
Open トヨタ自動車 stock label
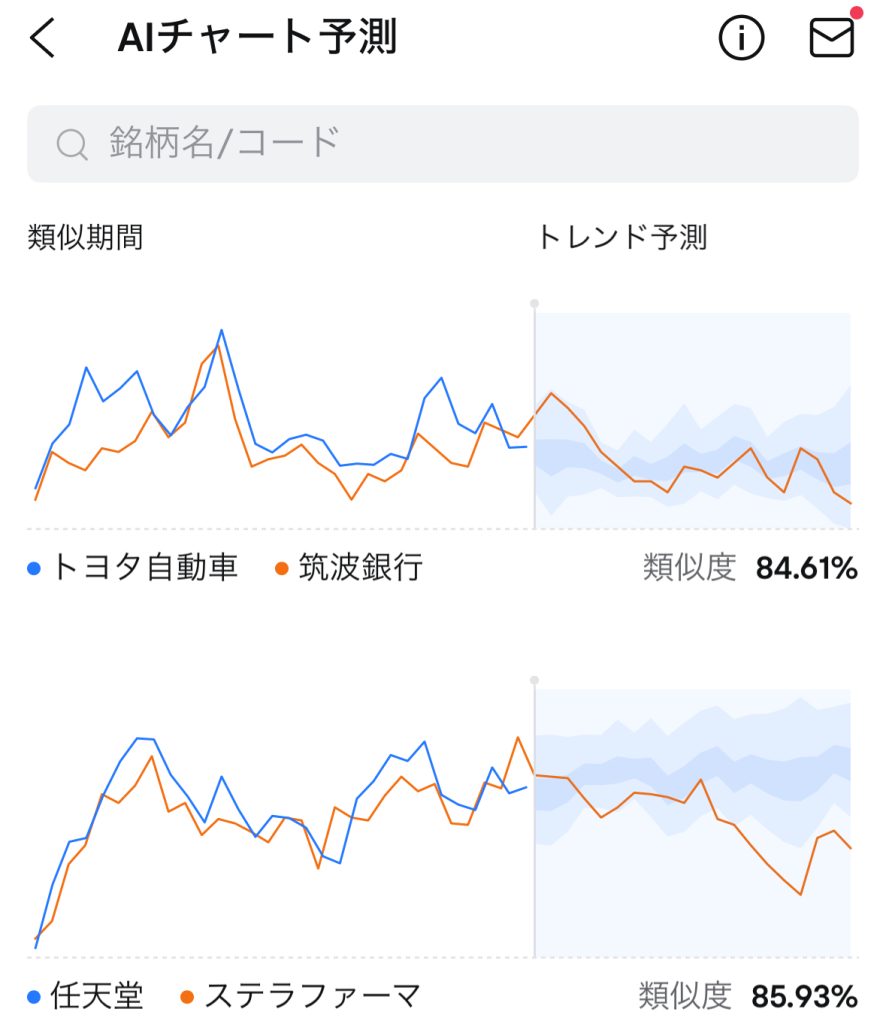[x=144, y=568]
